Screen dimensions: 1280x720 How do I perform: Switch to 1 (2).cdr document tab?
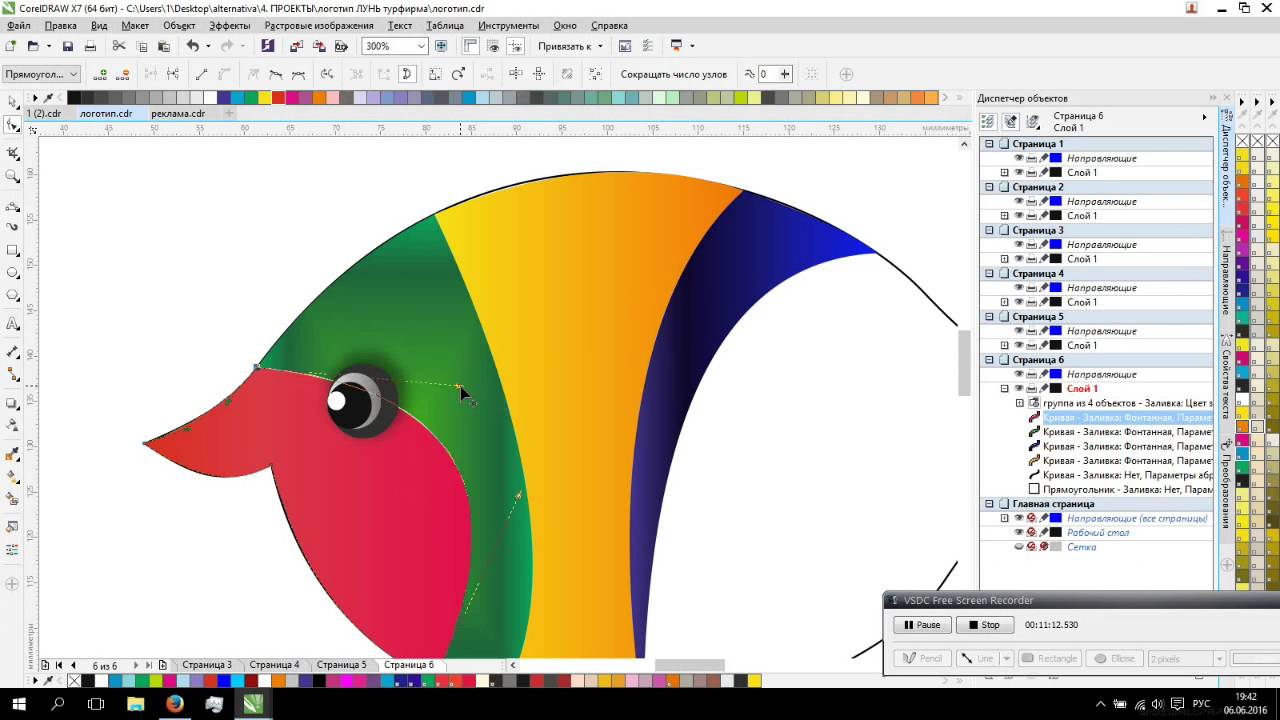point(43,113)
